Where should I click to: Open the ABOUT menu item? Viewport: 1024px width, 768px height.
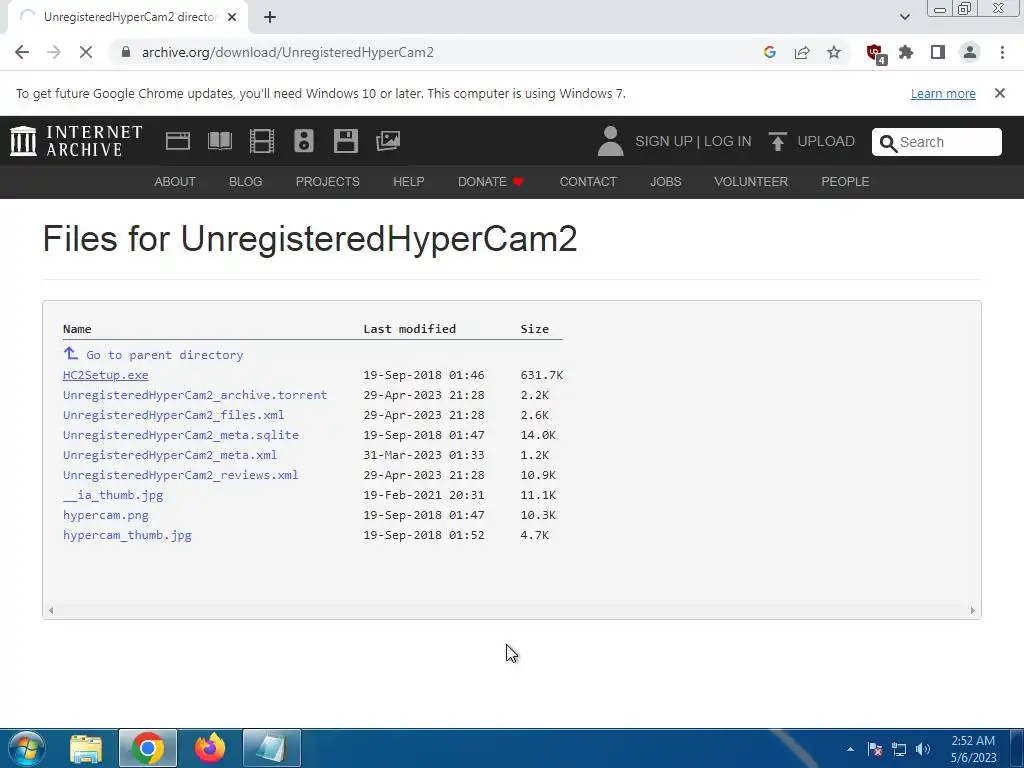(x=175, y=182)
